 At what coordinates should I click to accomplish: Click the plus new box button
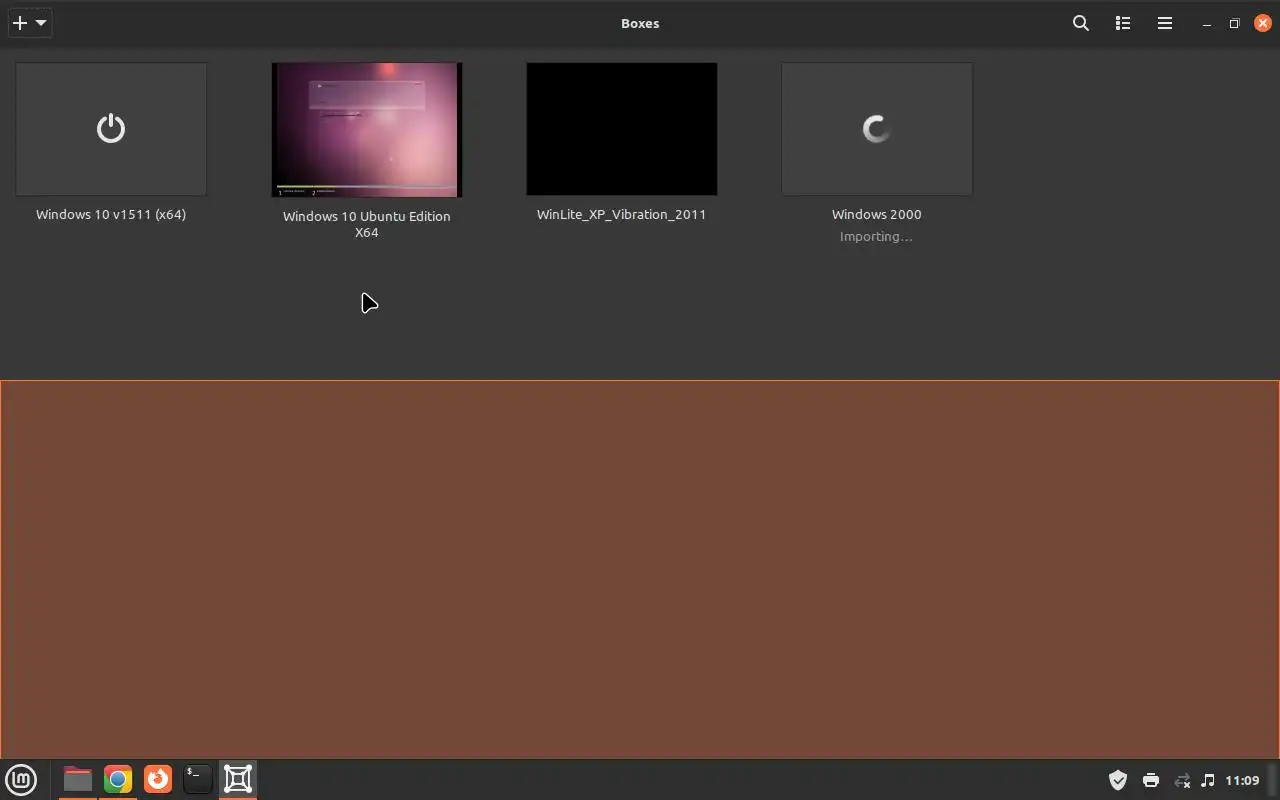click(19, 23)
